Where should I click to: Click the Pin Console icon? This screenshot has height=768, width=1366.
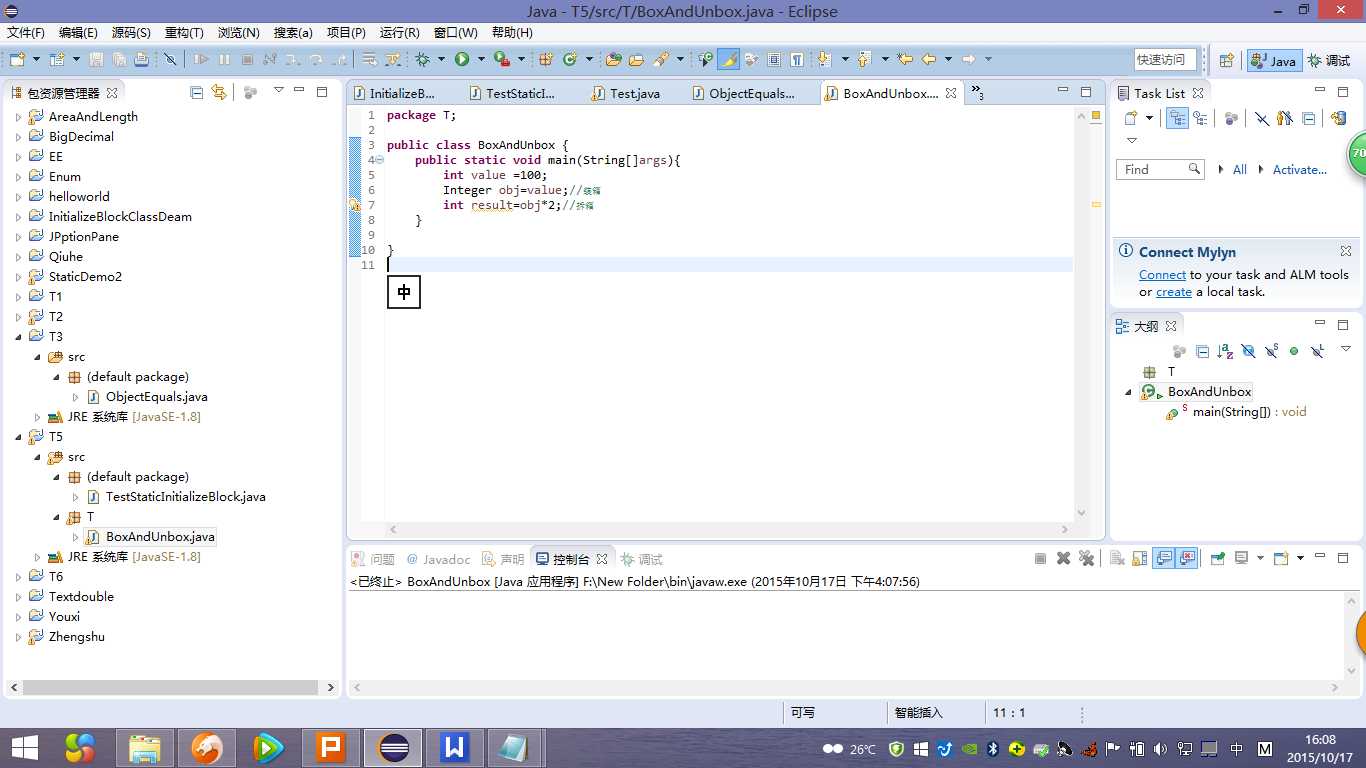click(1218, 559)
